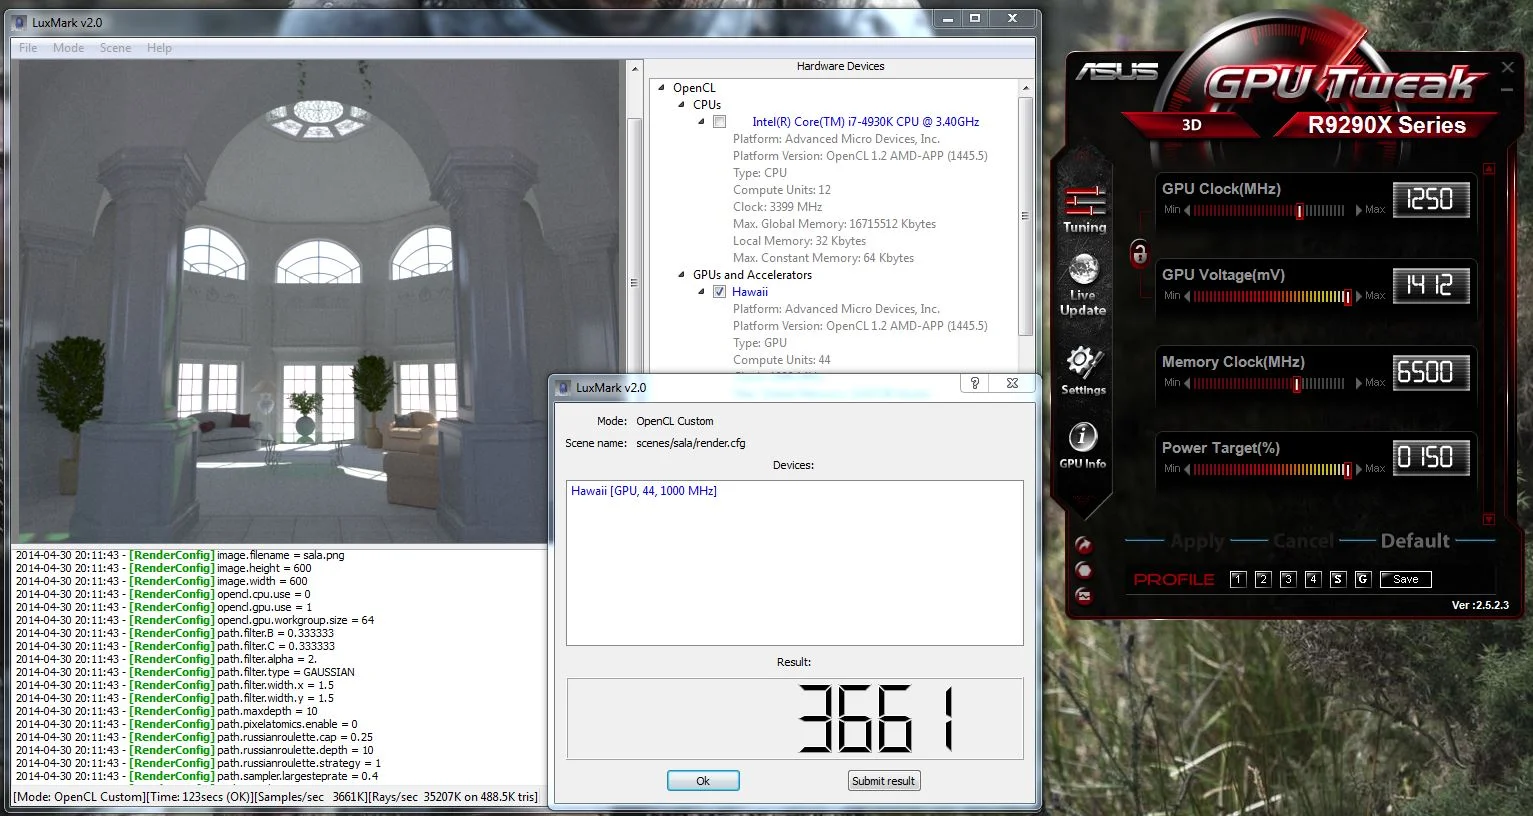This screenshot has height=816, width=1533.
Task: Toggle the clock-voltage link padlock icon
Action: [x=1139, y=253]
